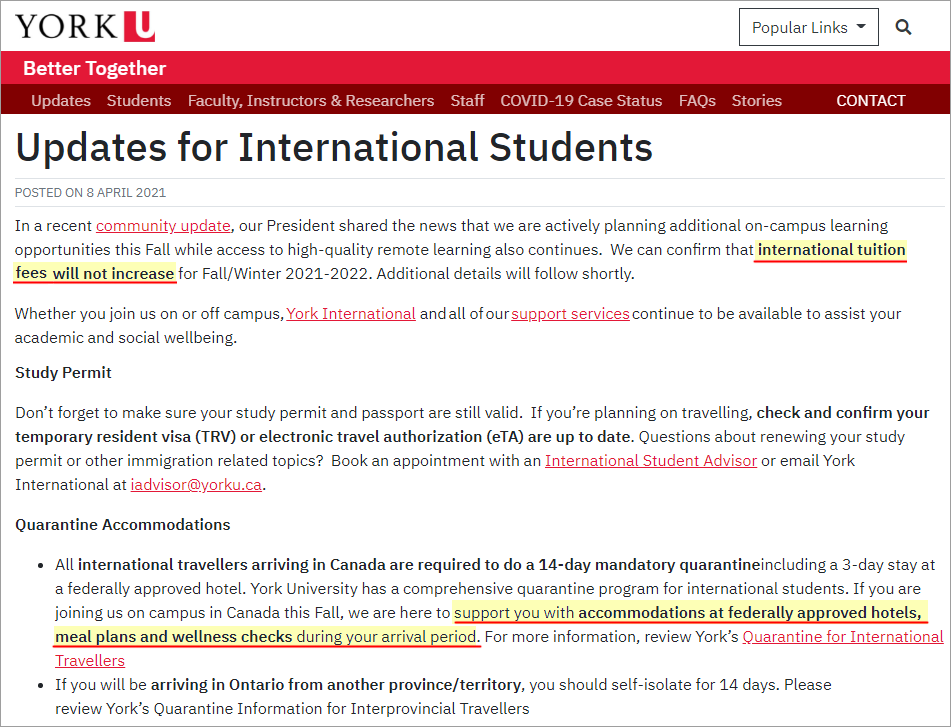Open the Updates menu item
The height and width of the screenshot is (727, 951).
61,101
